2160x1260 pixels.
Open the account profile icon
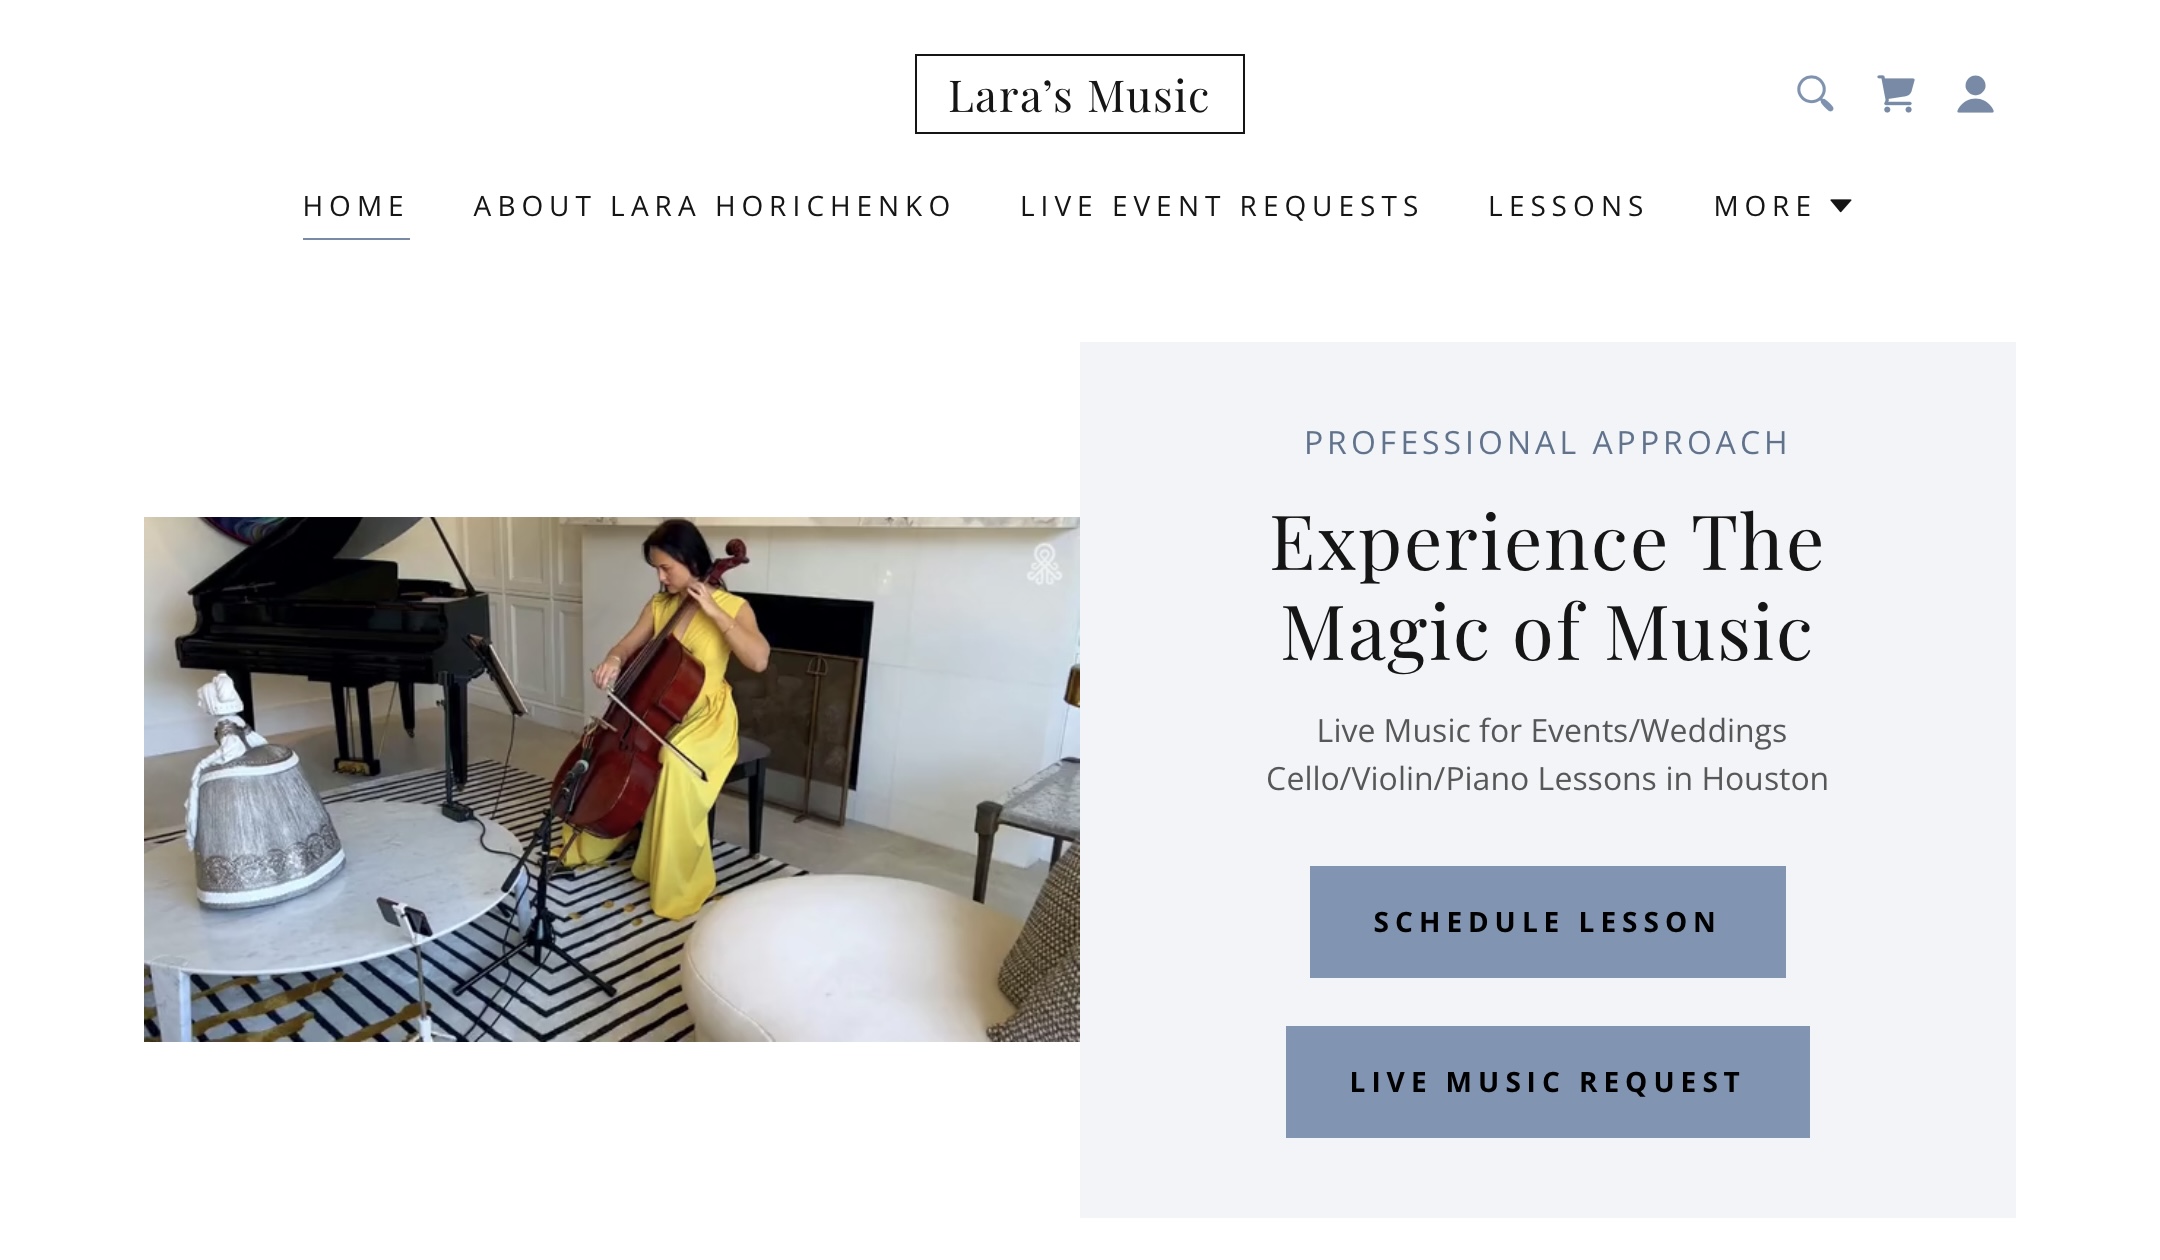1975,94
